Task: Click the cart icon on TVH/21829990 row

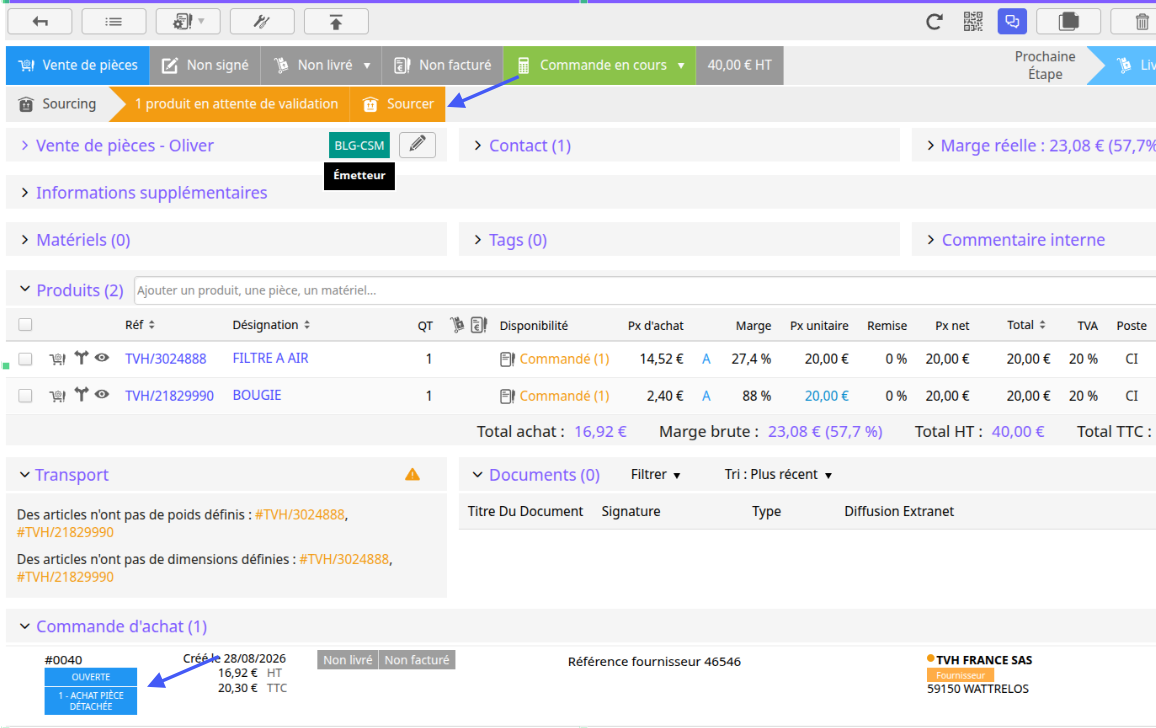Action: [x=58, y=396]
